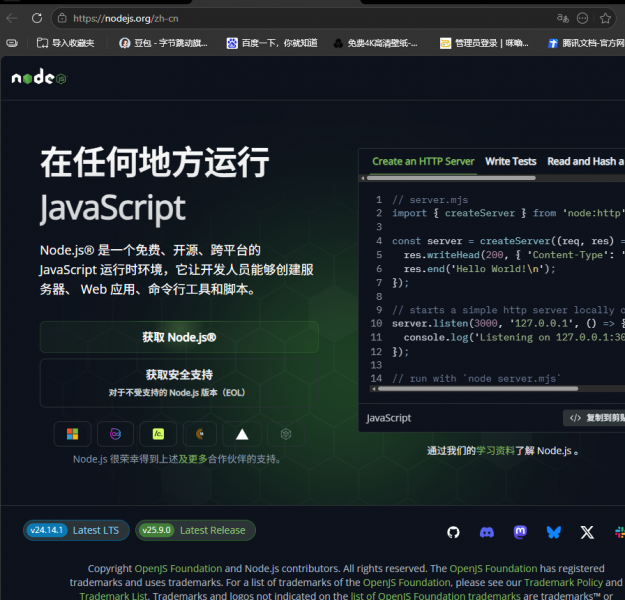Switch to the Read and Hash tab

(585, 161)
